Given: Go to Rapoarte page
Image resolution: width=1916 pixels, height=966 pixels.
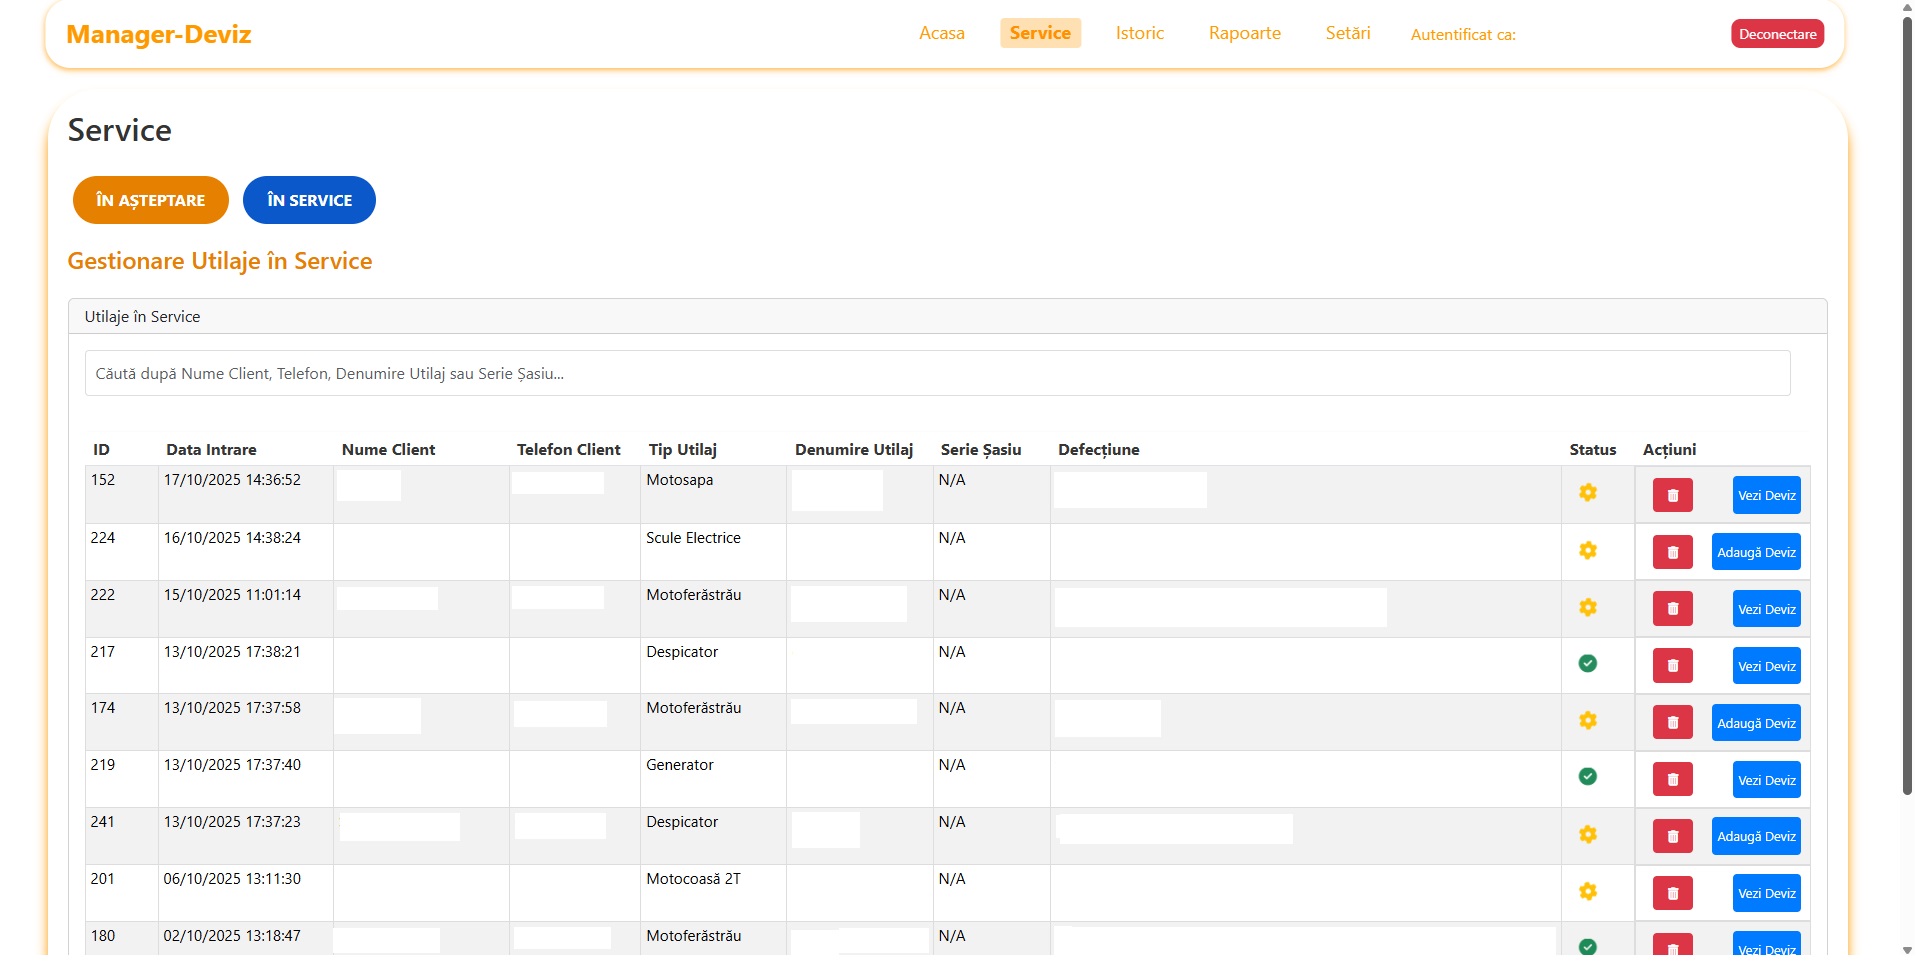Looking at the screenshot, I should (x=1244, y=33).
